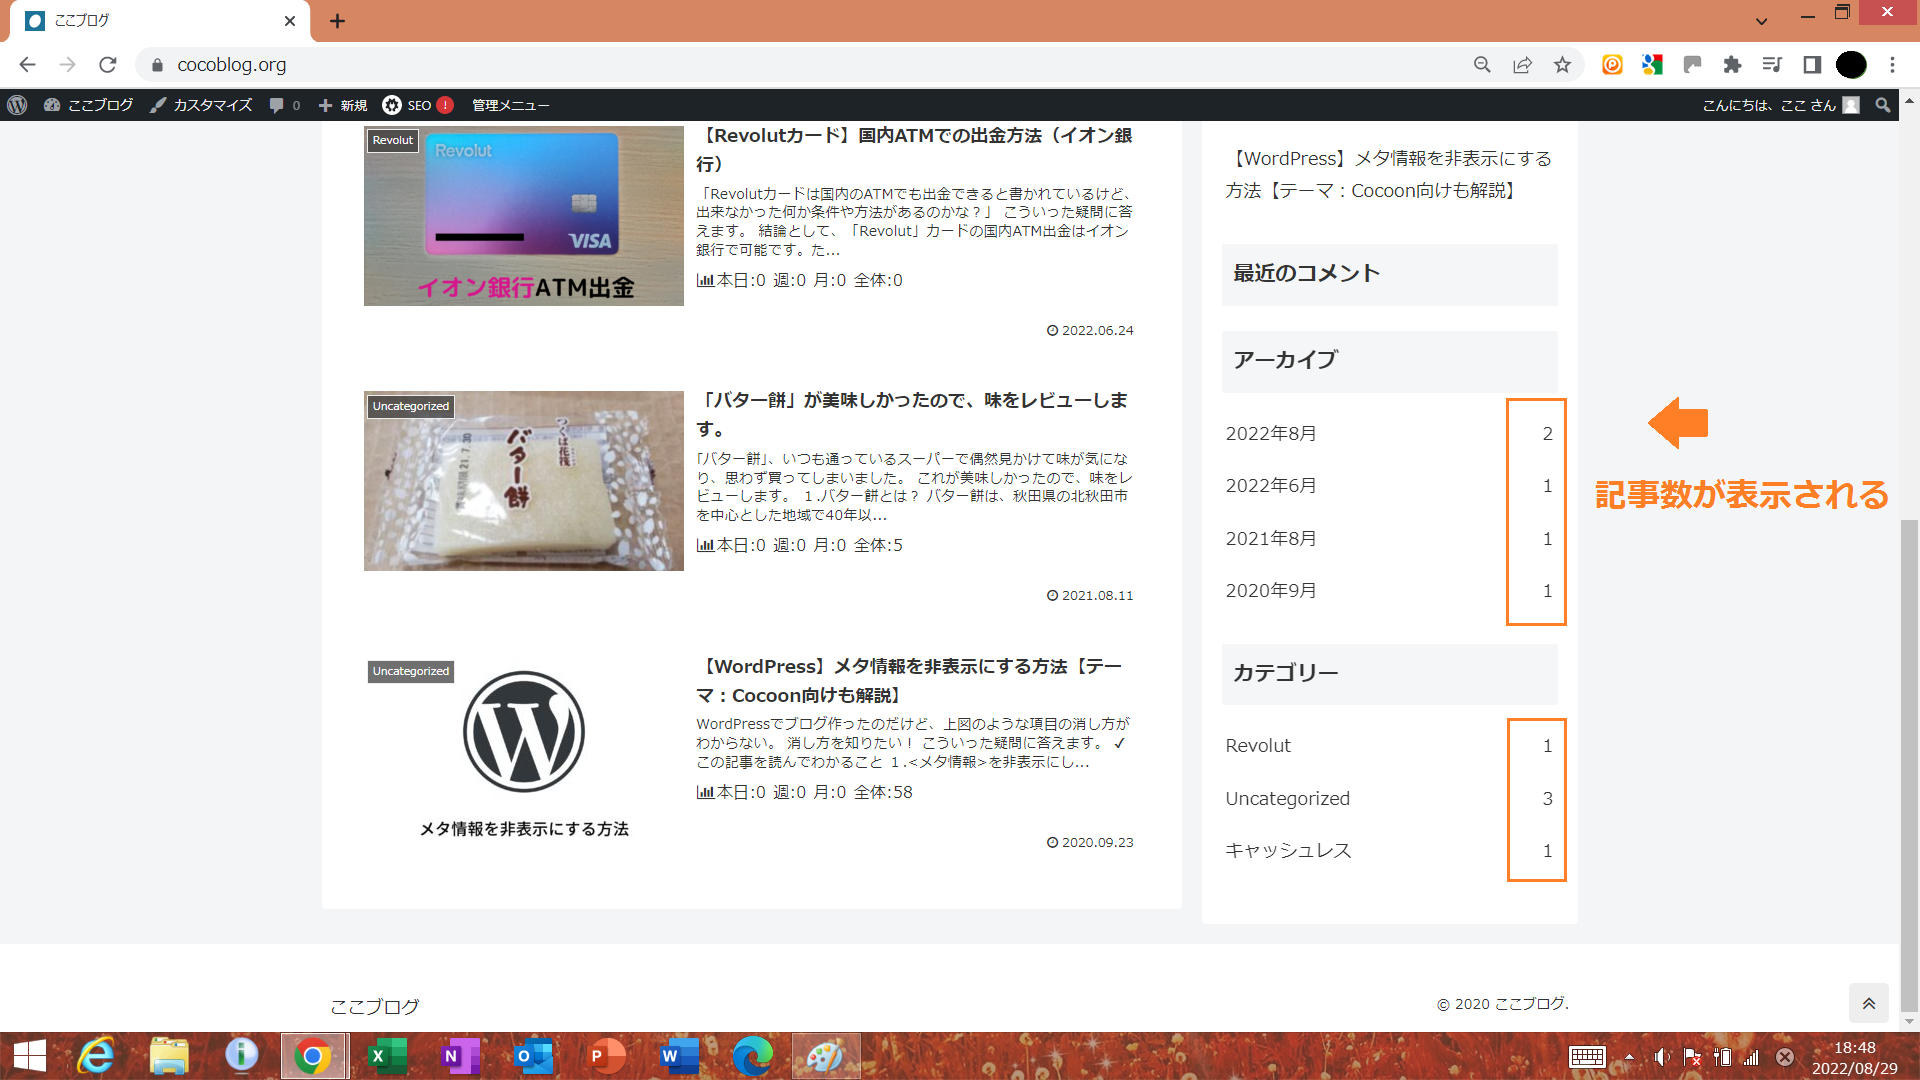This screenshot has height=1080, width=1920.
Task: Open the Revolut ATM article thumbnail
Action: [524, 216]
